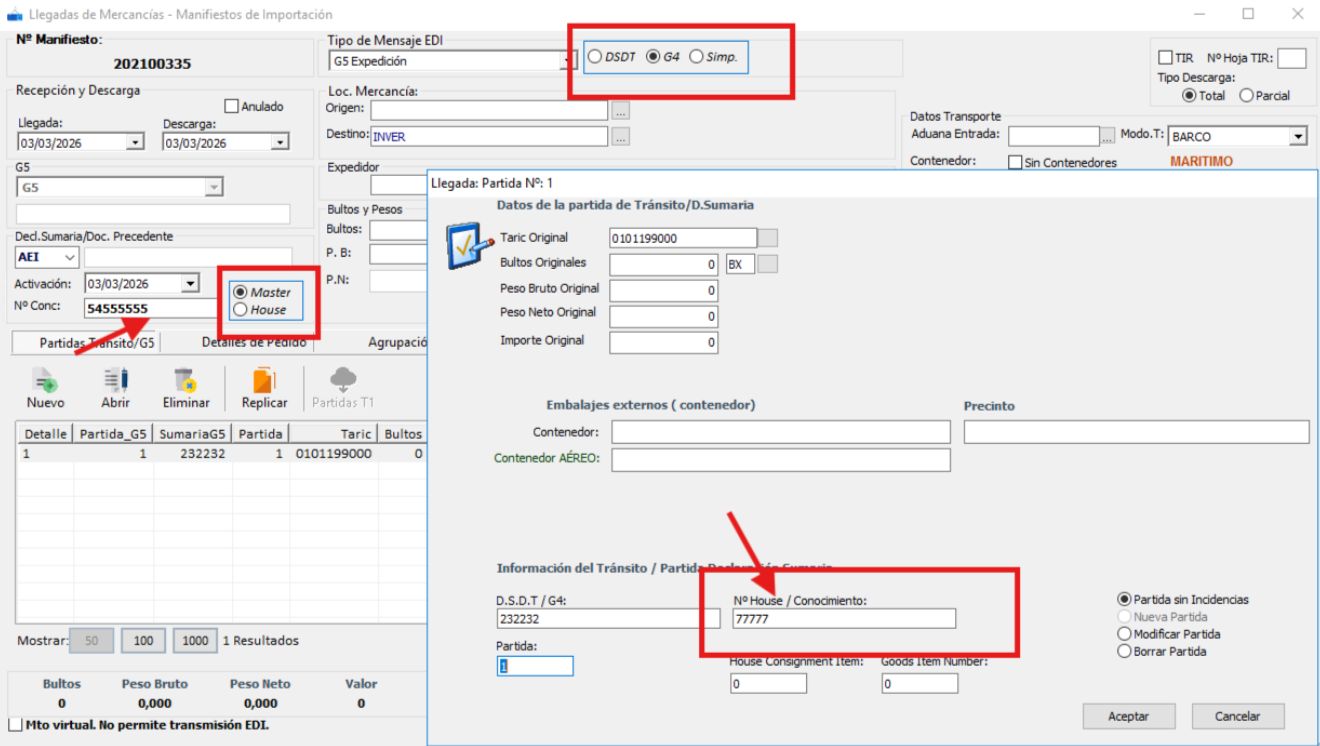This screenshot has height=746, width=1320.
Task: Click the Eliminar toolbar icon
Action: tap(186, 382)
